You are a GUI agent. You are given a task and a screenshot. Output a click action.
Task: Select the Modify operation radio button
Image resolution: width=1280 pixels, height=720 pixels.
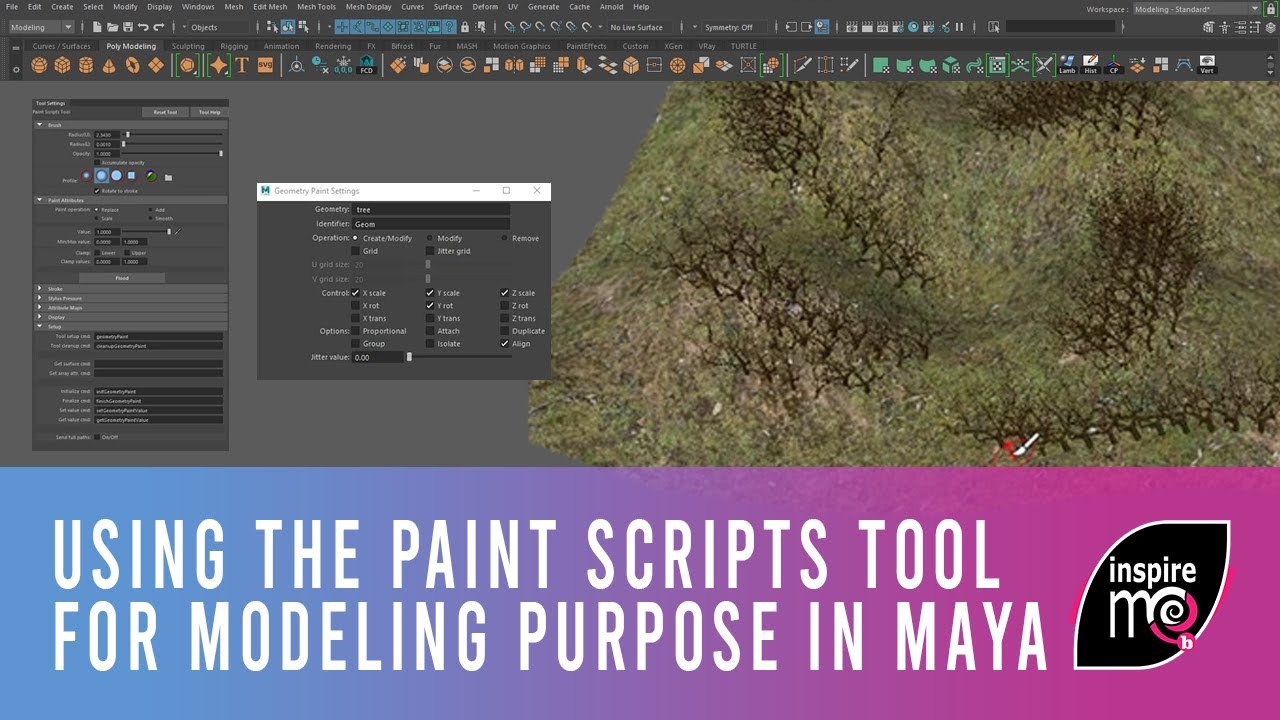point(430,238)
